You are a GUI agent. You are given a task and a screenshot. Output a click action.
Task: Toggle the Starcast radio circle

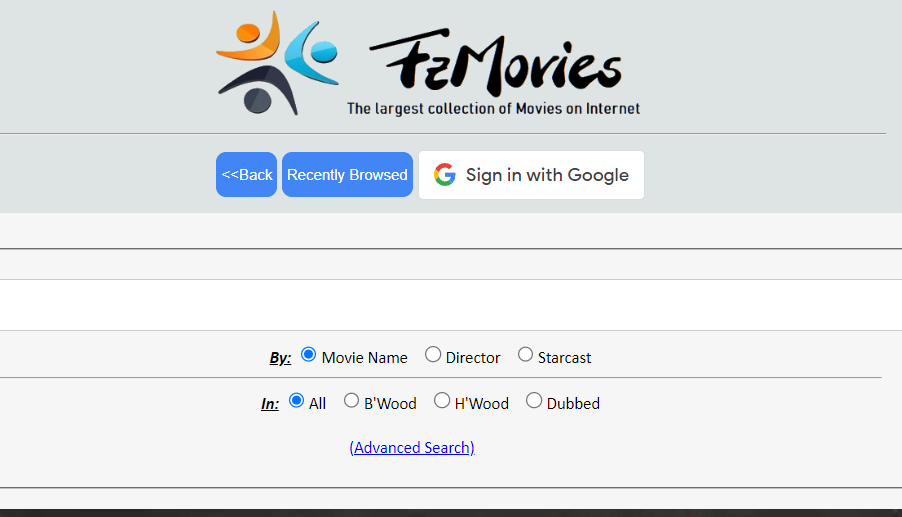525,355
